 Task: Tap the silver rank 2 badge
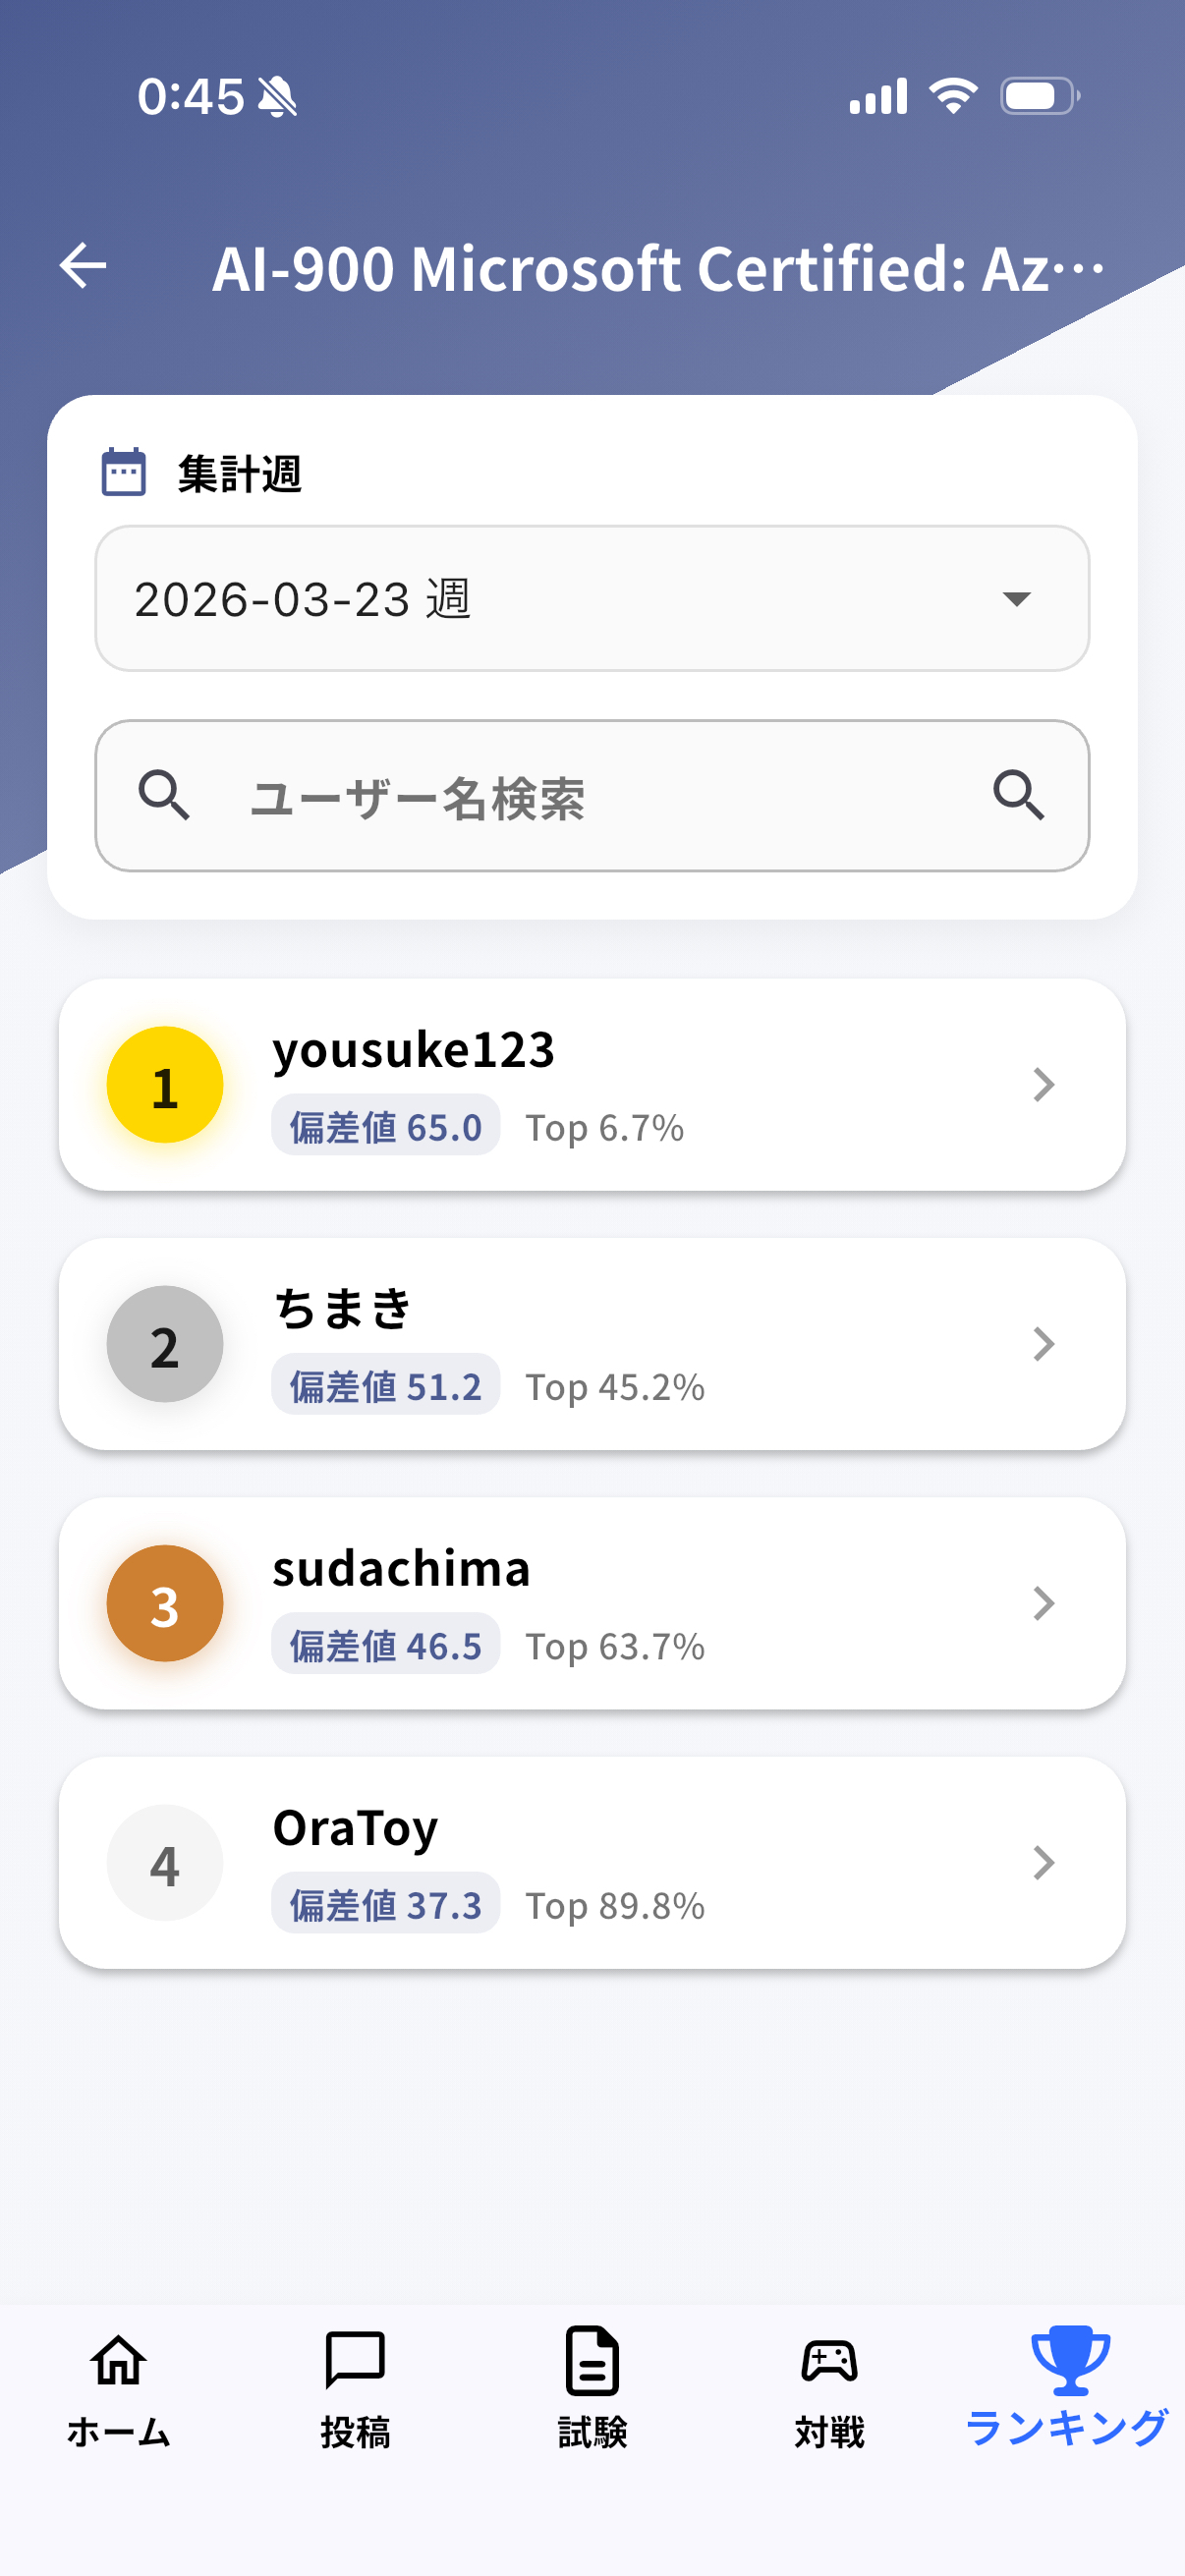coord(165,1344)
